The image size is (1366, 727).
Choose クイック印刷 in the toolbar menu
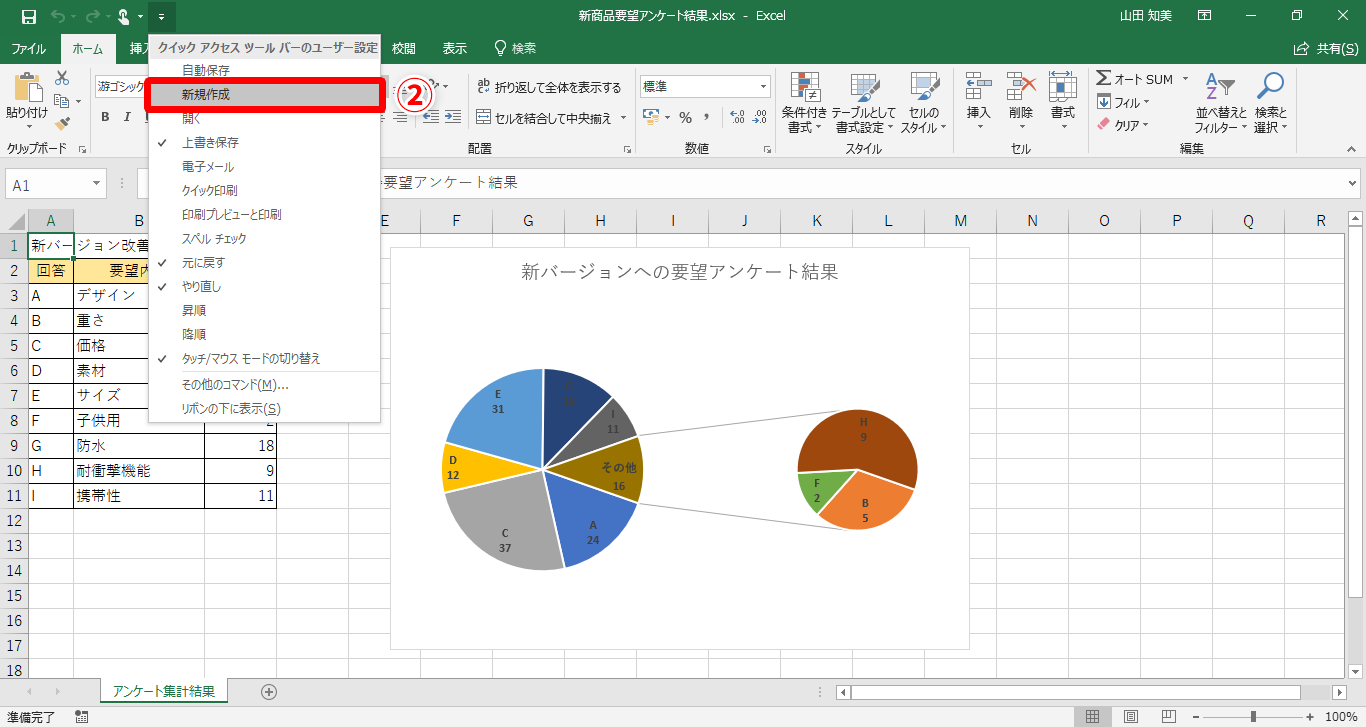(x=264, y=191)
